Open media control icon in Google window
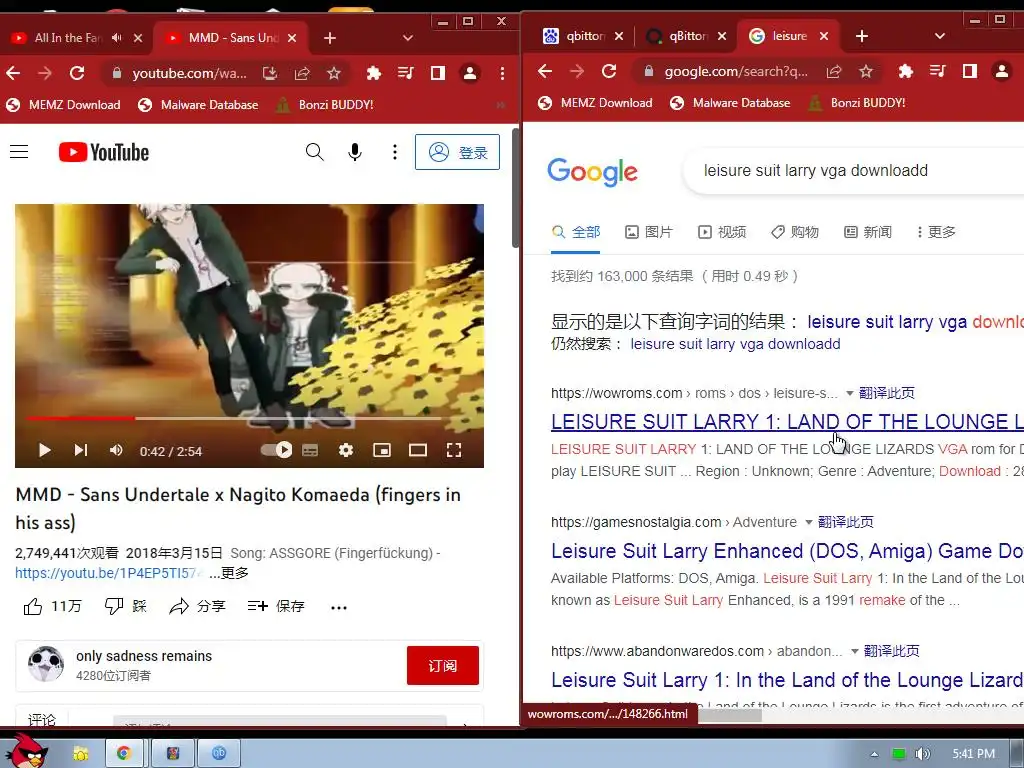The image size is (1024, 768). point(937,71)
